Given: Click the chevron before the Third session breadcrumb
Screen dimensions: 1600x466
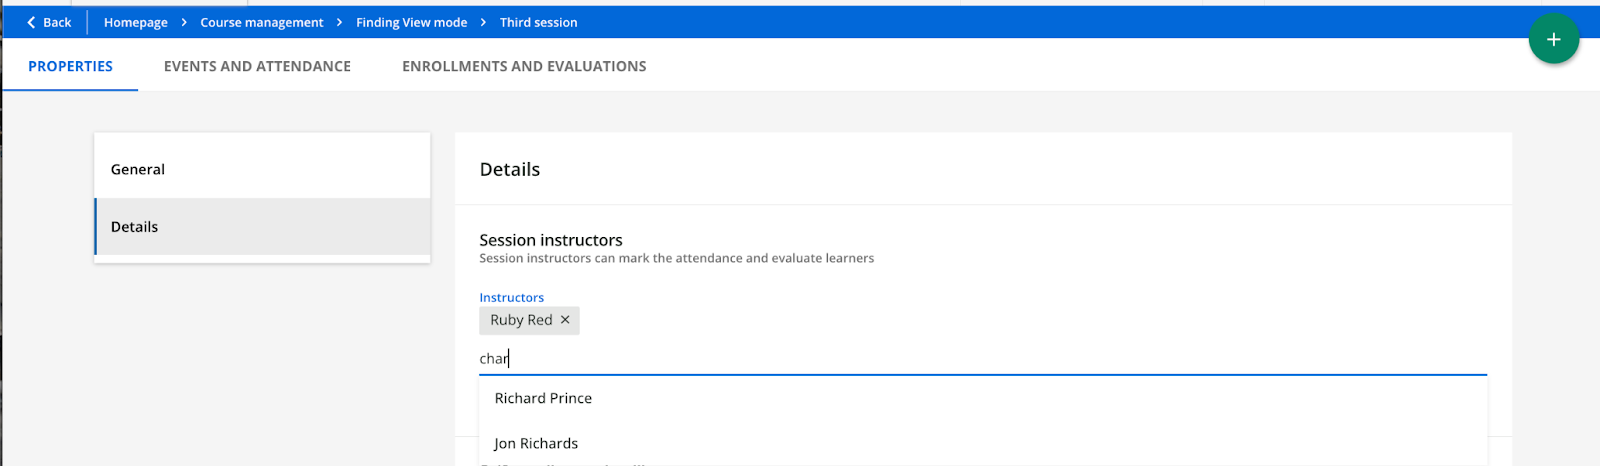Looking at the screenshot, I should pyautogui.click(x=484, y=22).
